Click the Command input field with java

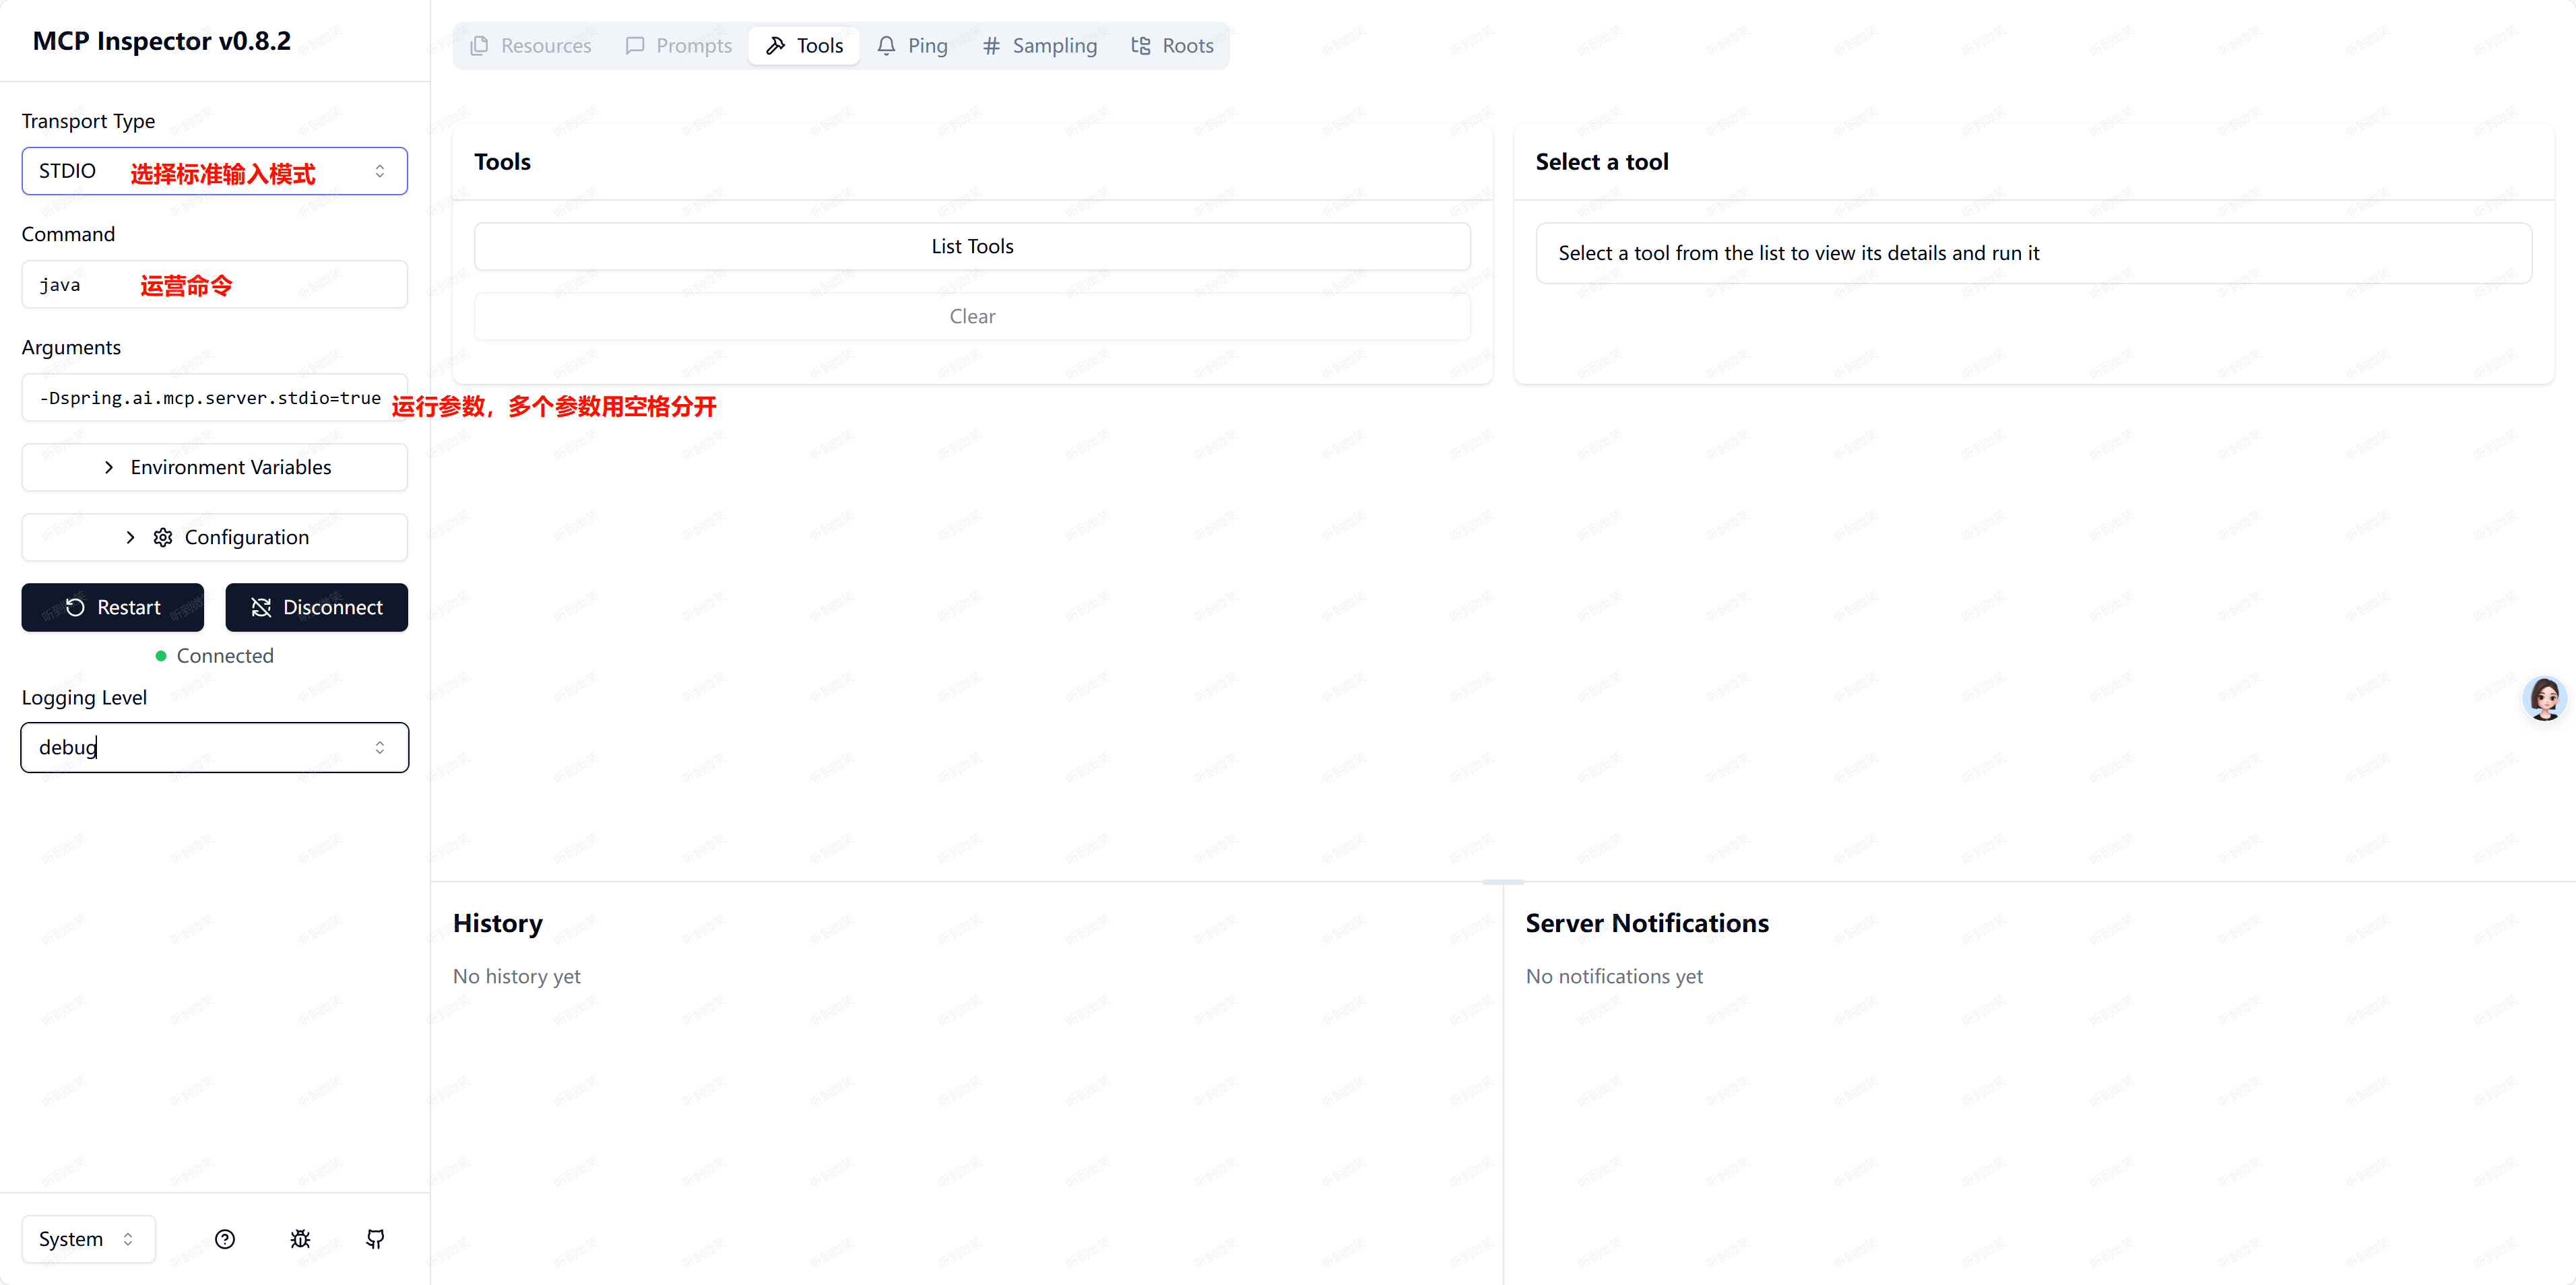214,285
